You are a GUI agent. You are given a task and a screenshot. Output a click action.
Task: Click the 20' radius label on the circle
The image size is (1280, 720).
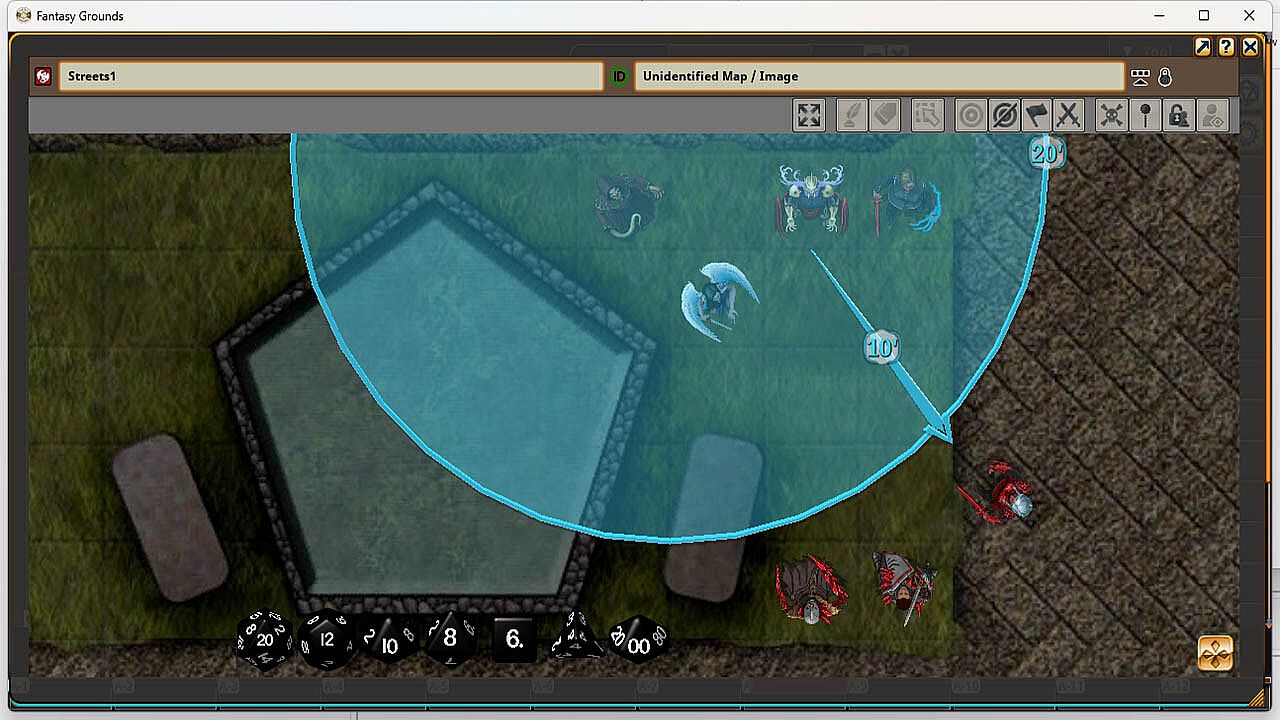tap(1047, 153)
